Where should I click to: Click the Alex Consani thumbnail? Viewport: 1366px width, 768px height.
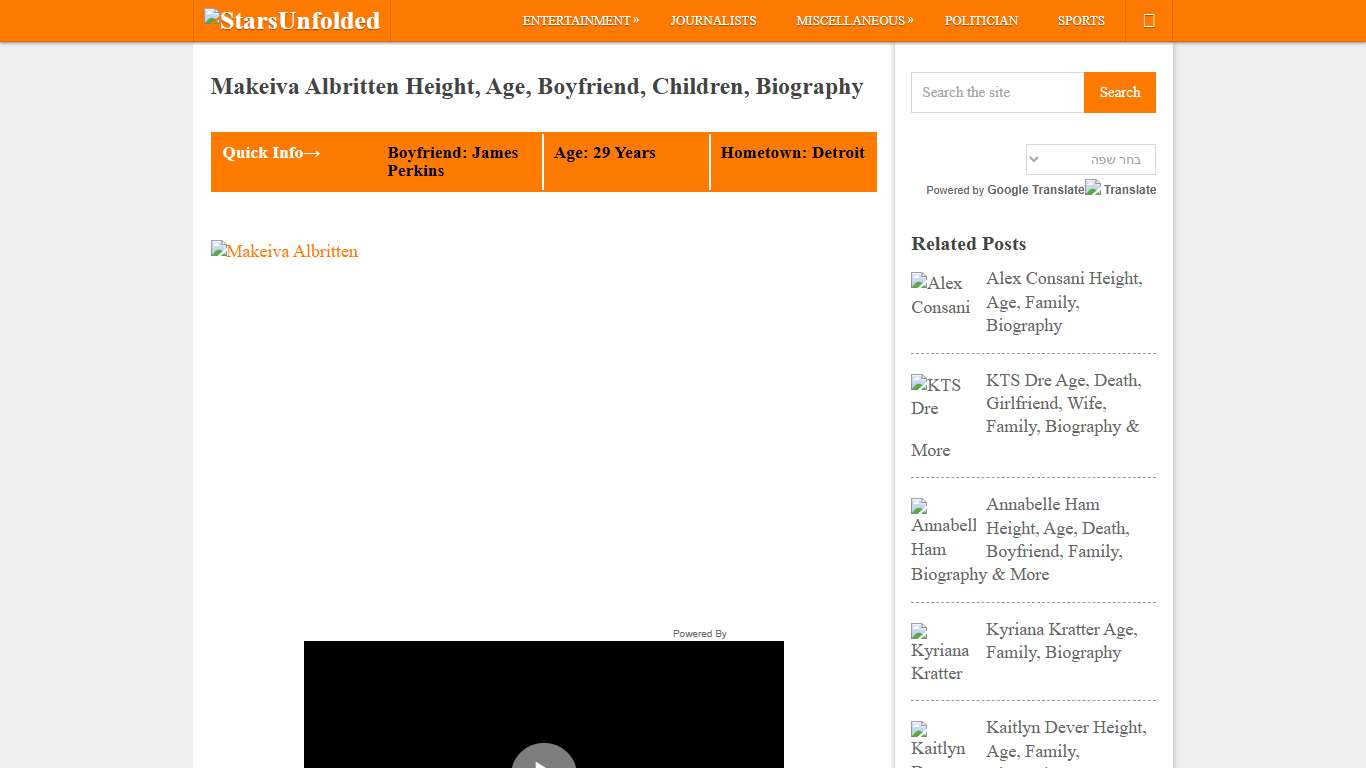pyautogui.click(x=940, y=296)
